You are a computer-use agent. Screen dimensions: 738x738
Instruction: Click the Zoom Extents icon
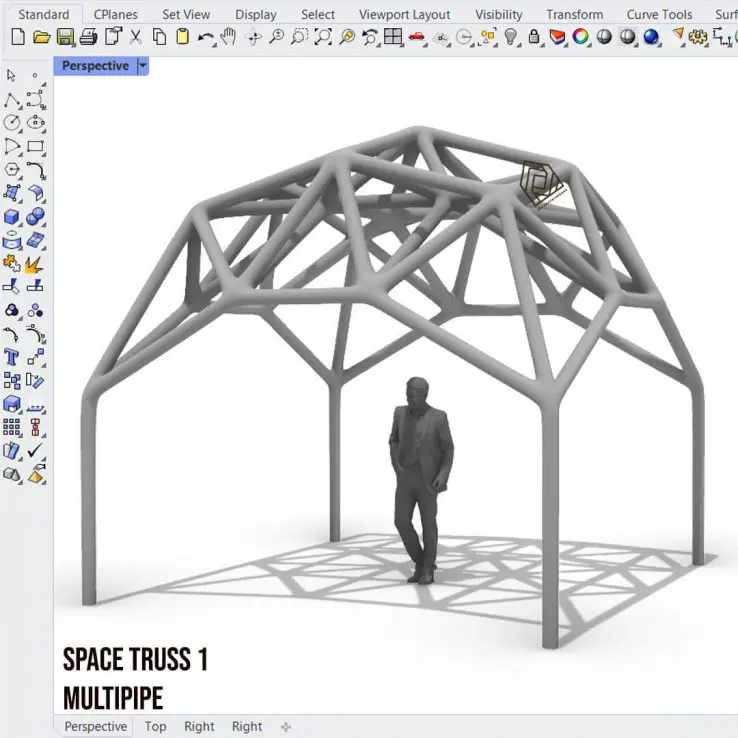click(323, 37)
